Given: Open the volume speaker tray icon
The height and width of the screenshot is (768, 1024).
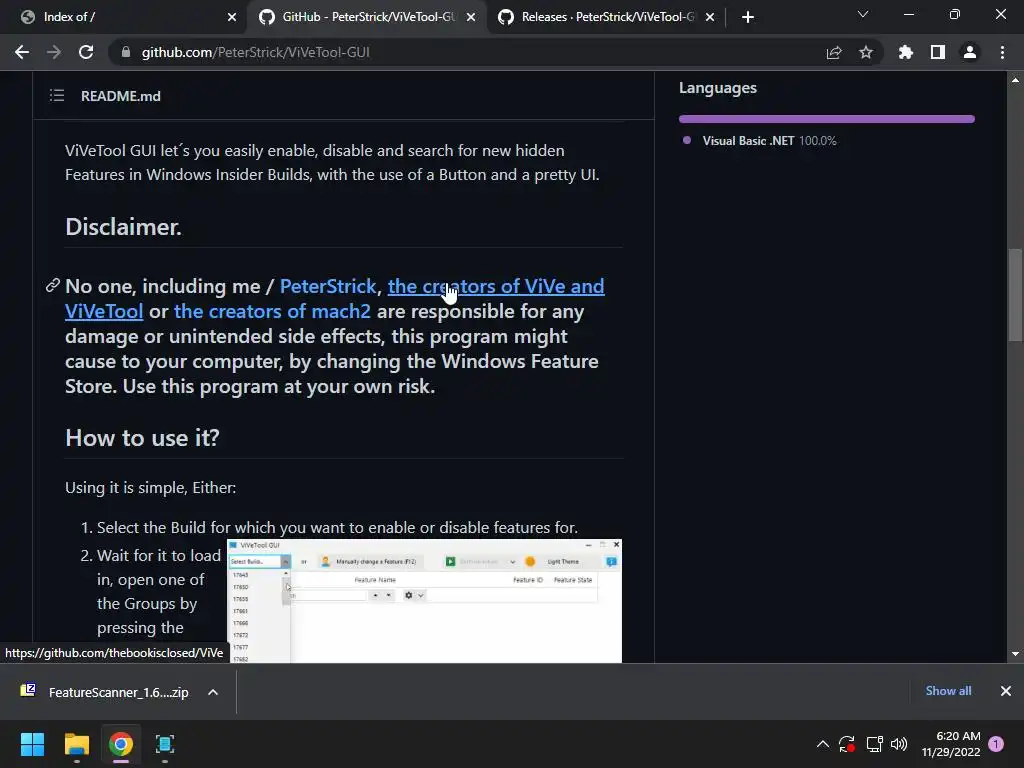Looking at the screenshot, I should 899,744.
